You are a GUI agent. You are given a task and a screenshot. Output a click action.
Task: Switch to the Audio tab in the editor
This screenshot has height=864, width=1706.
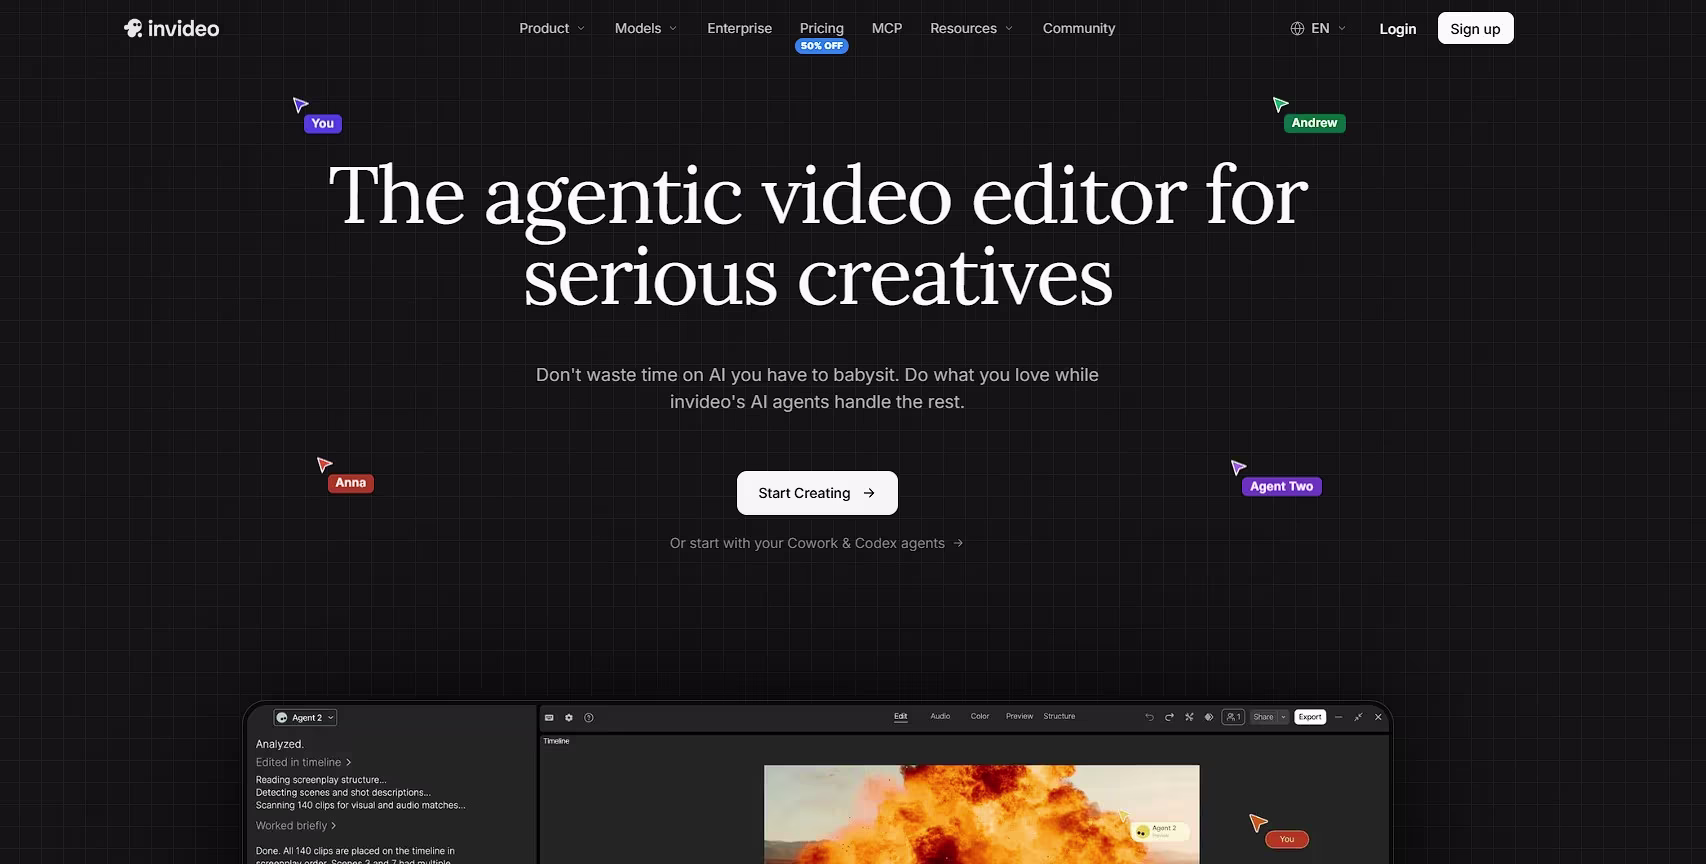(x=940, y=716)
